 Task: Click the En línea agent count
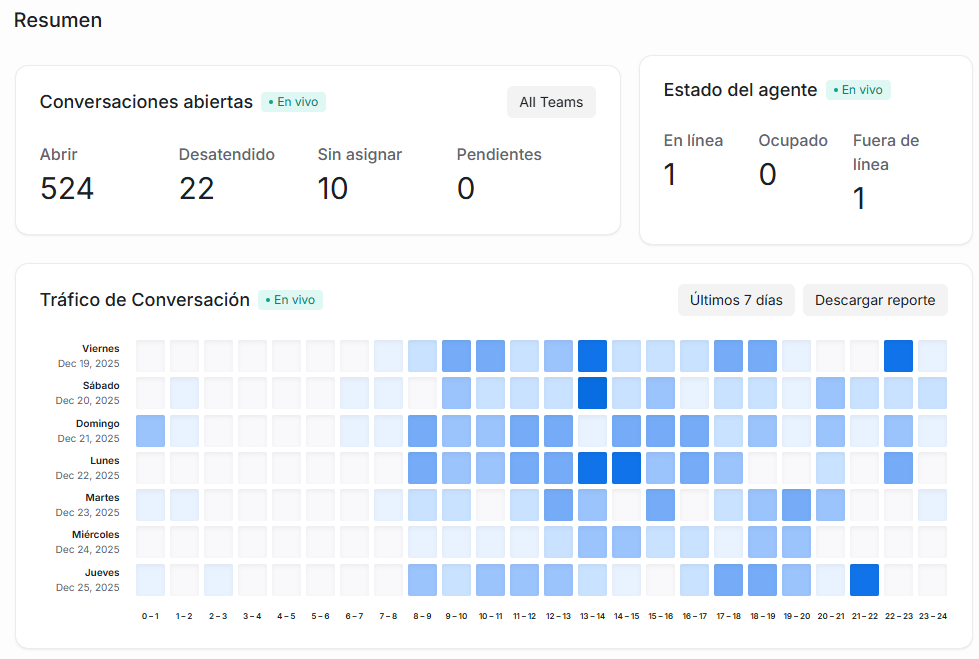(670, 174)
